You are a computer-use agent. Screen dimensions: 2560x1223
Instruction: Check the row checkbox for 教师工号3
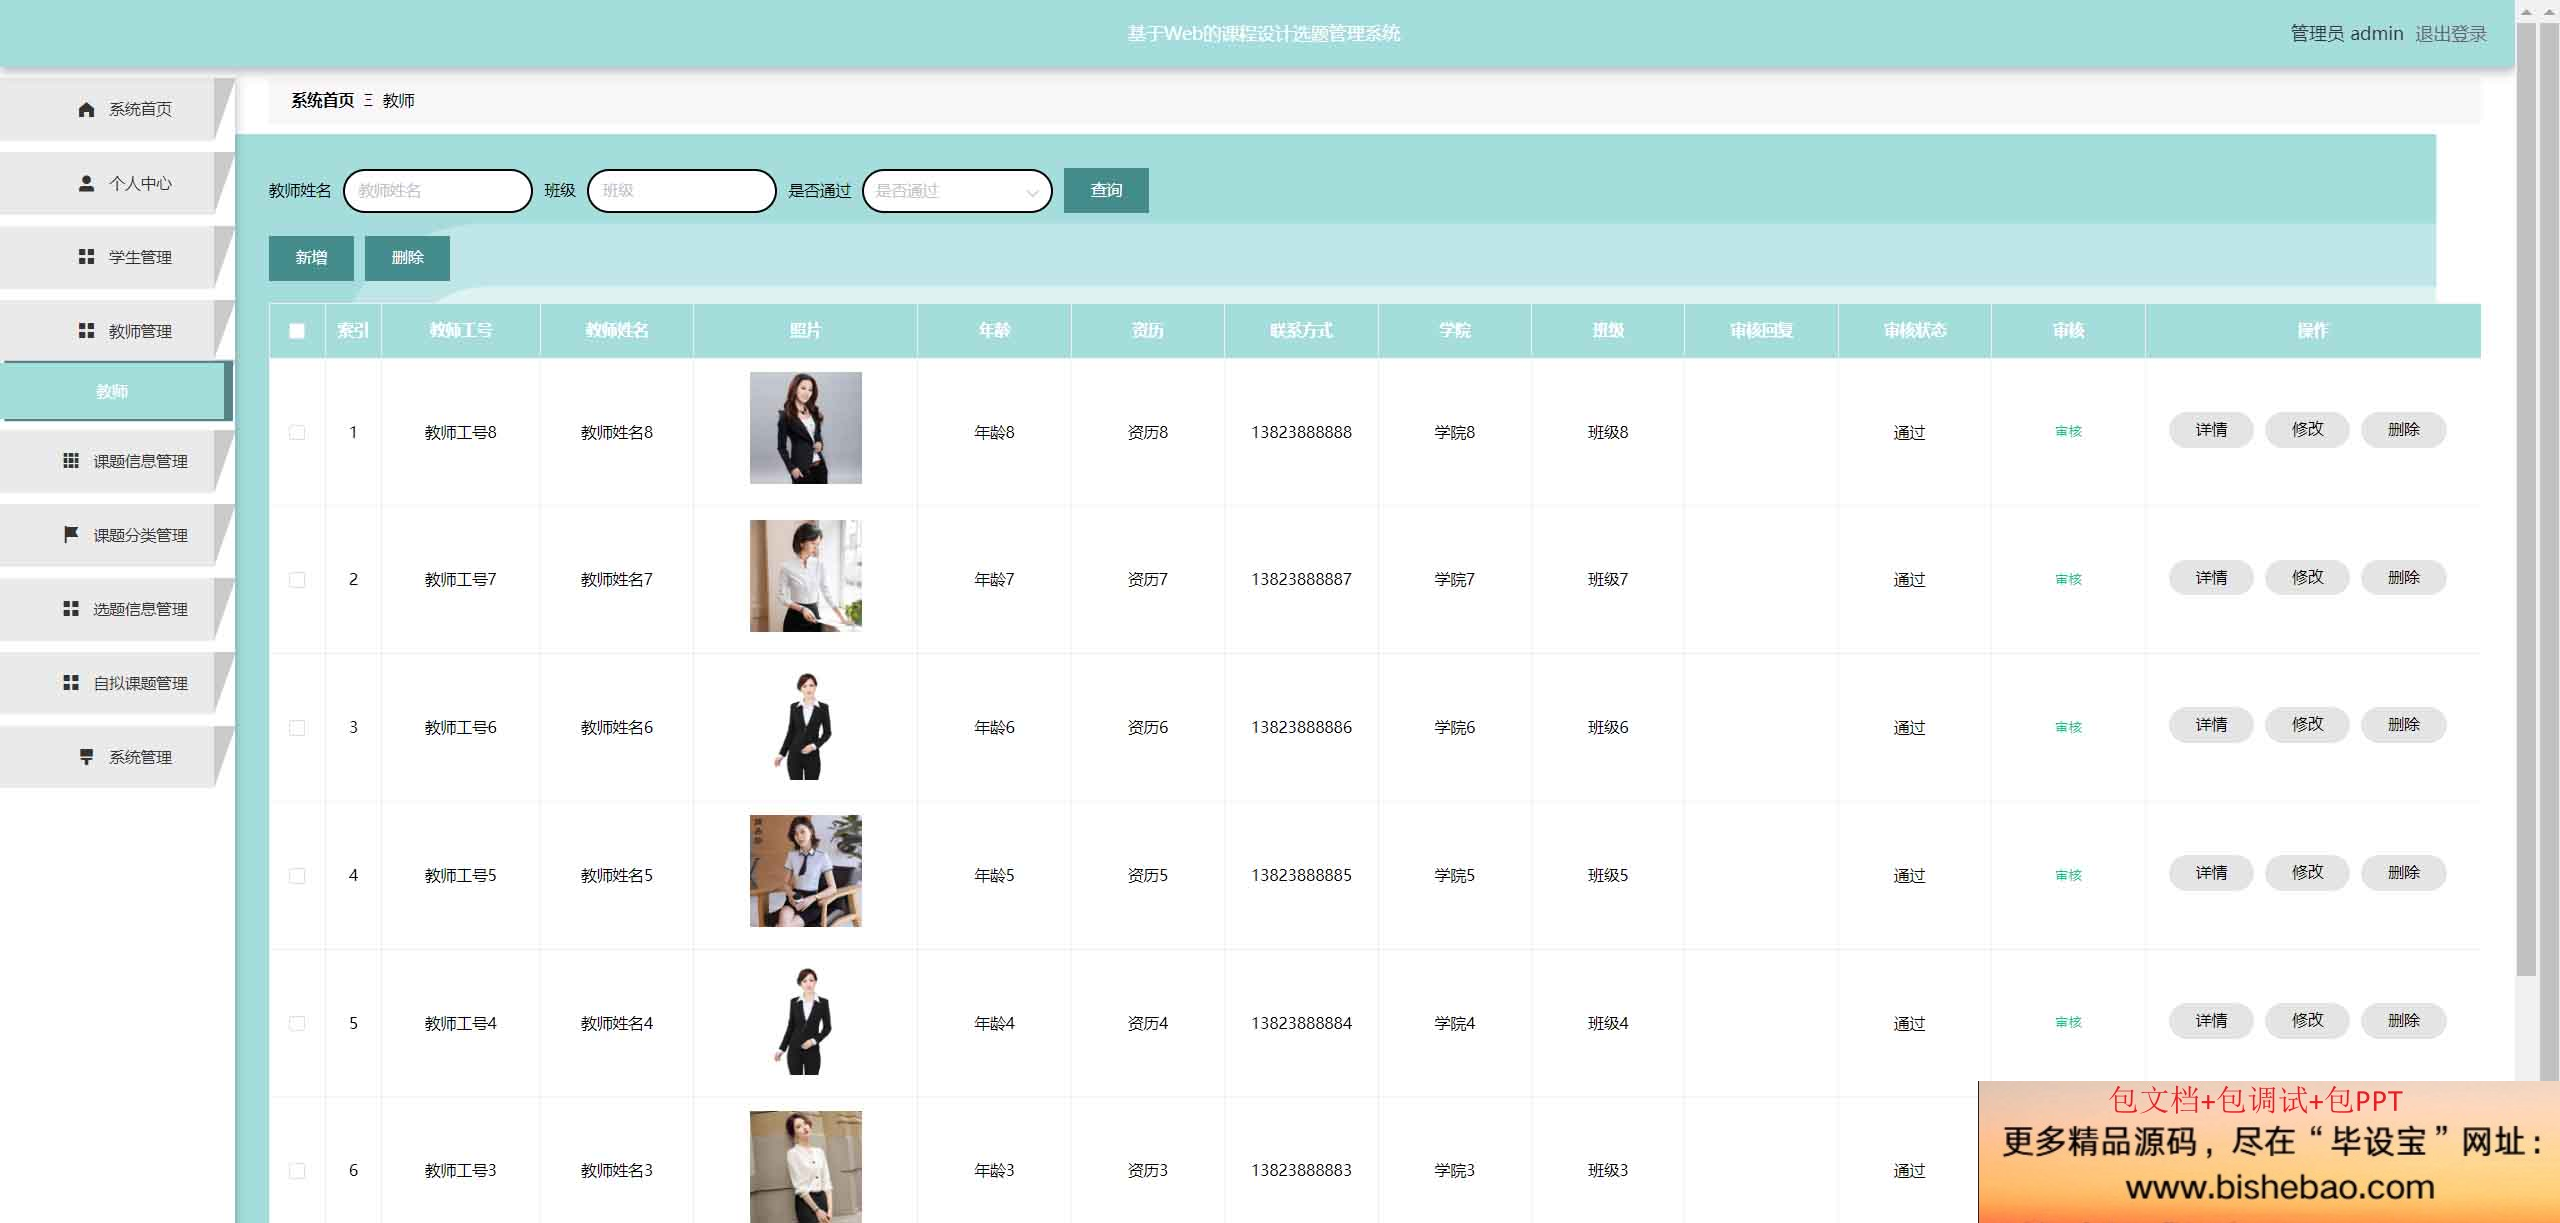(x=297, y=1171)
